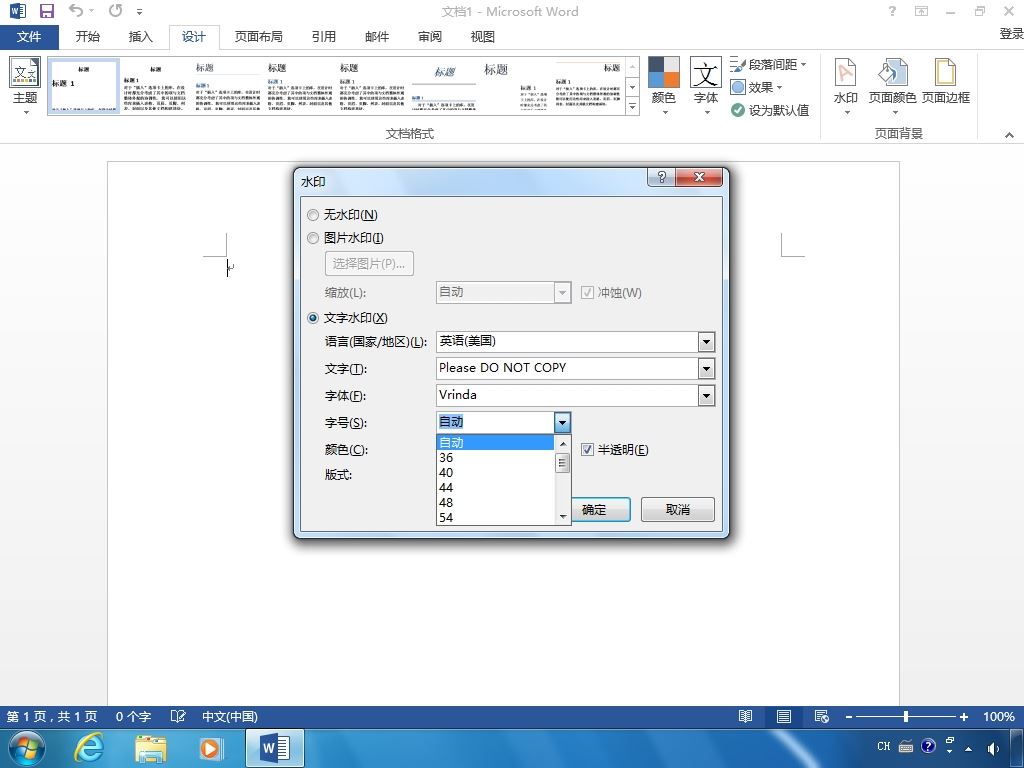Viewport: 1024px width, 768px height.
Task: Switch to the References (引用) tab
Action: (323, 37)
